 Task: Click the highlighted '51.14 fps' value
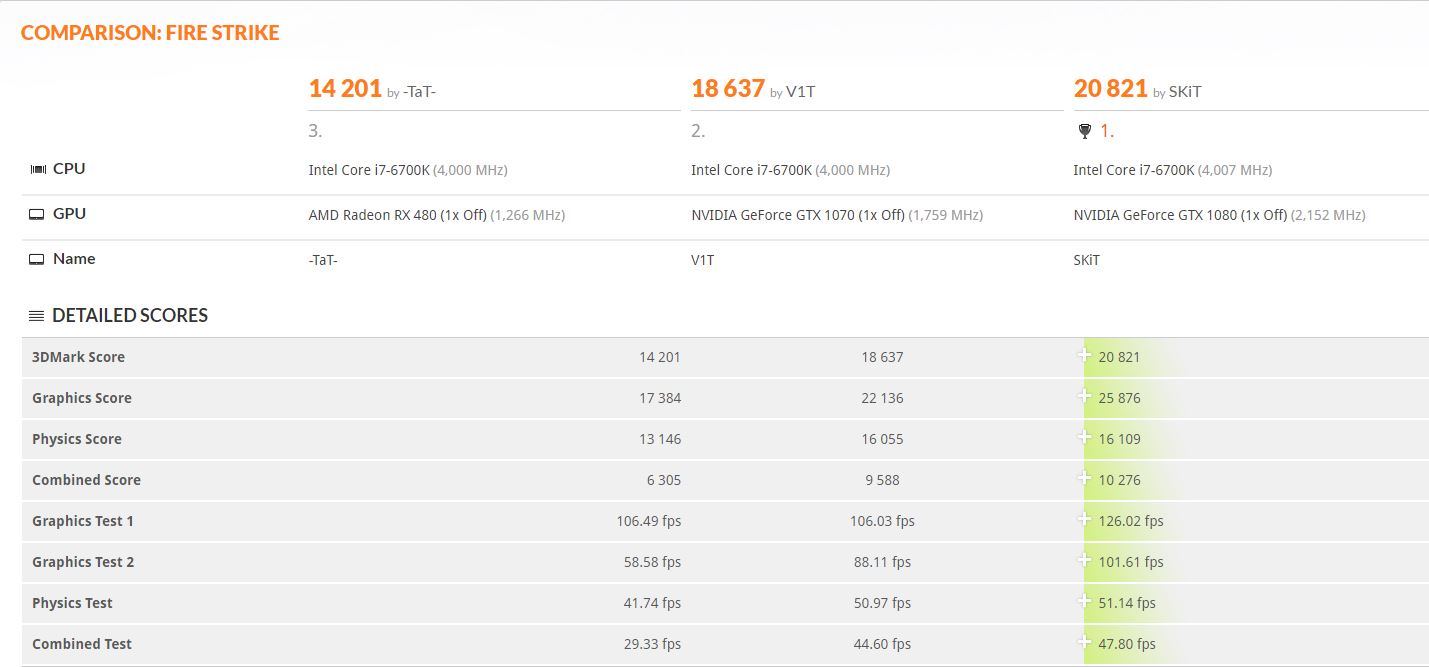coord(1127,603)
